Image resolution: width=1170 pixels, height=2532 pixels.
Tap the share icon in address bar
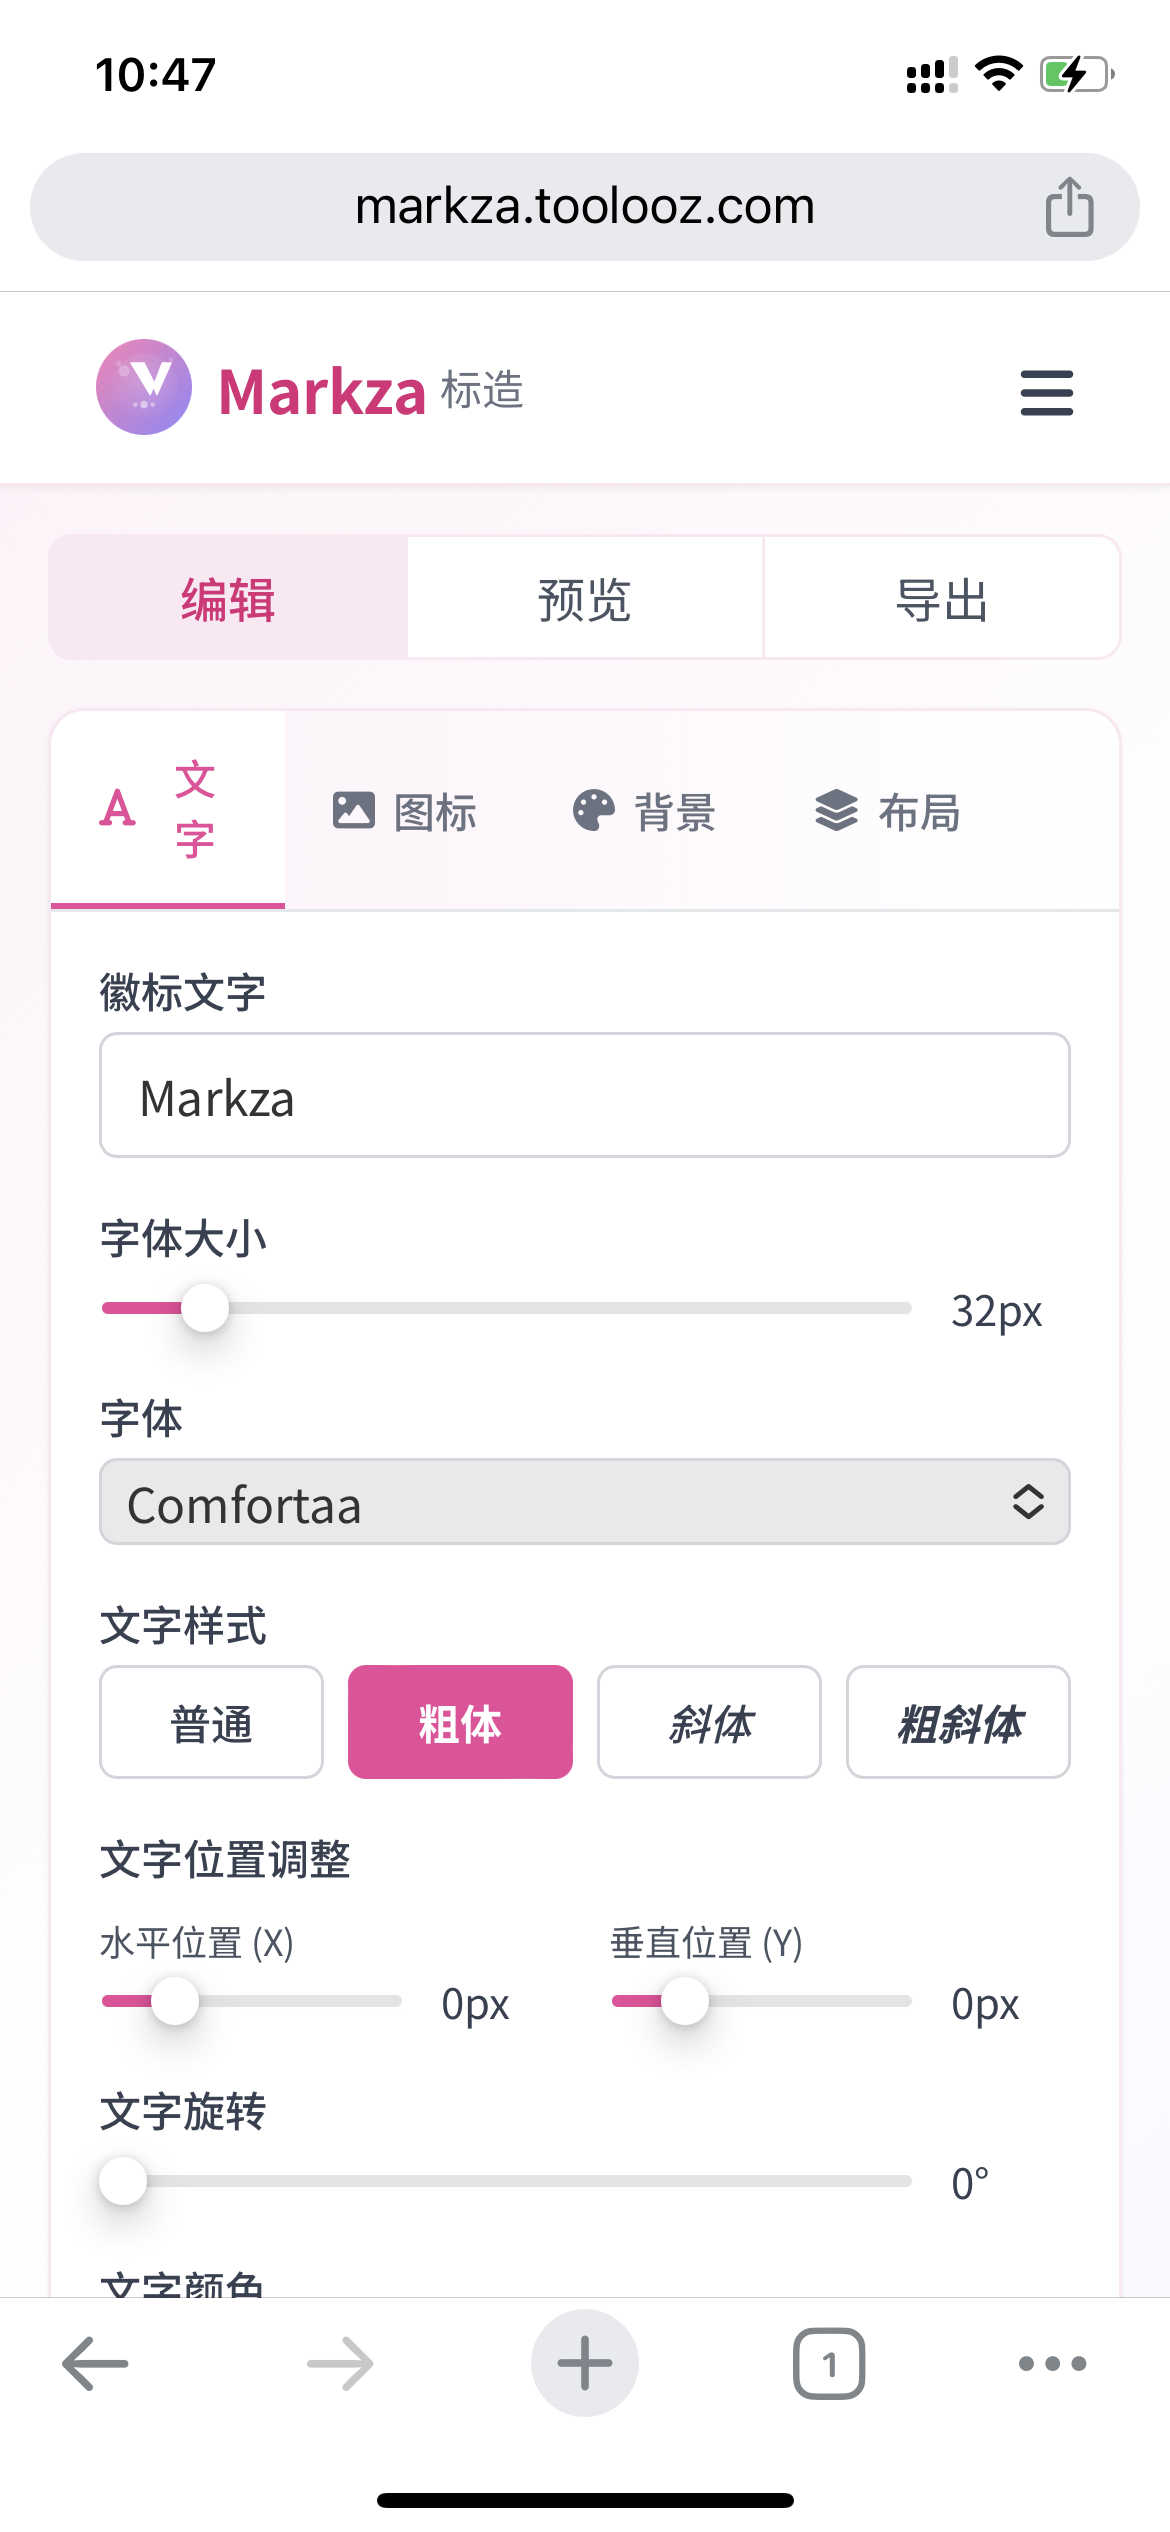click(1069, 207)
